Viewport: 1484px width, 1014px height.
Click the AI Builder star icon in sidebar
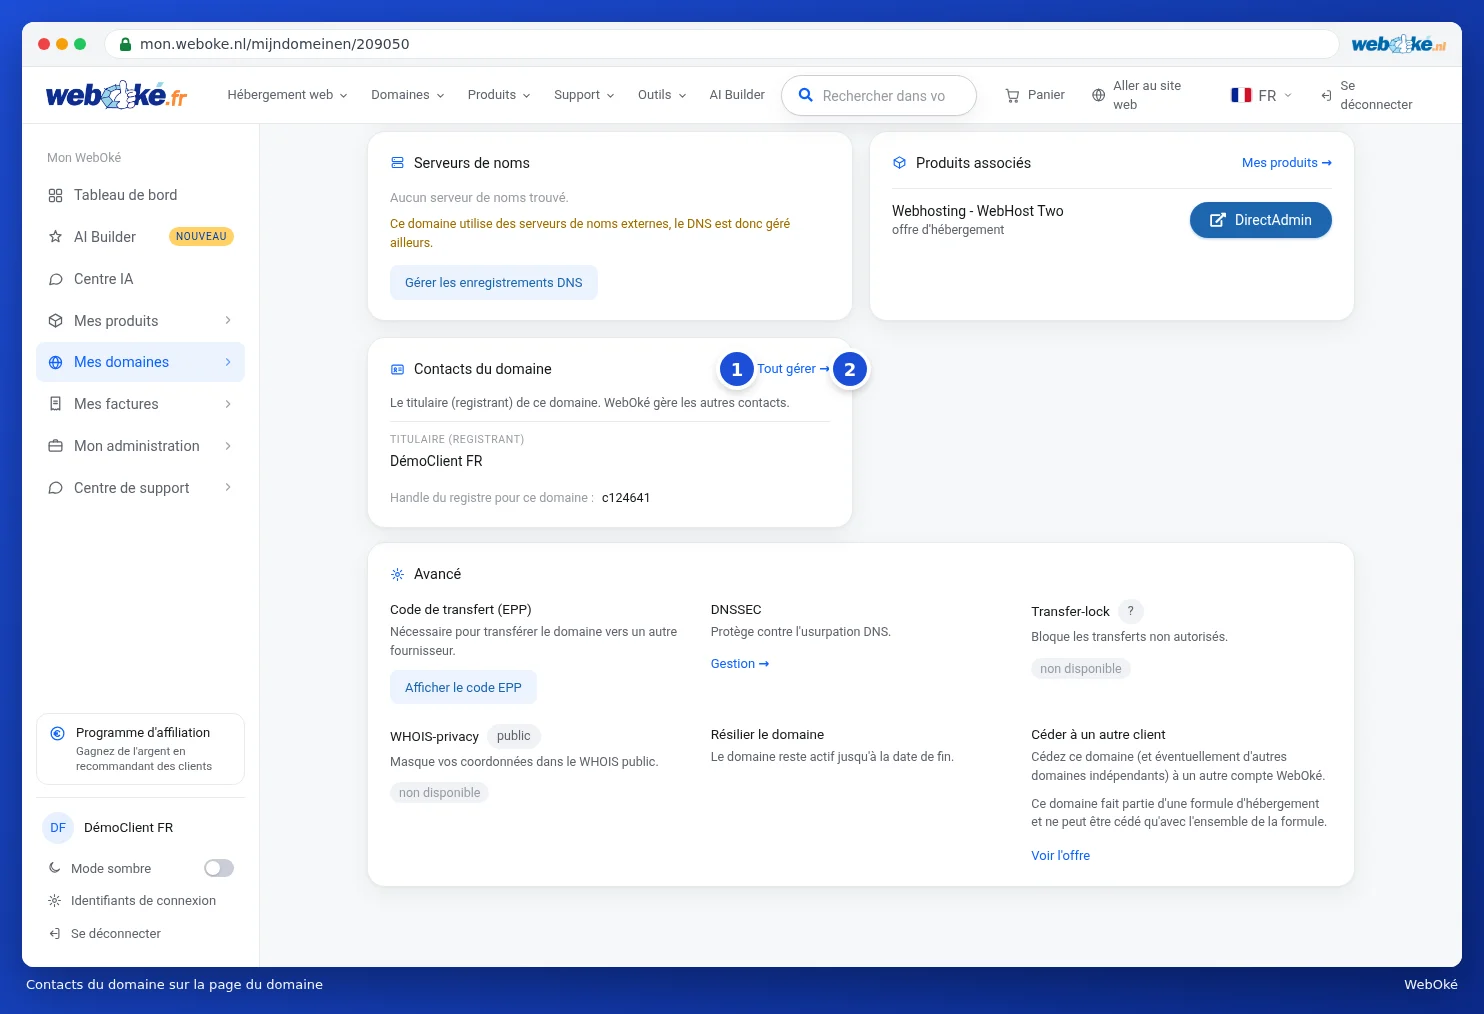pyautogui.click(x=55, y=237)
